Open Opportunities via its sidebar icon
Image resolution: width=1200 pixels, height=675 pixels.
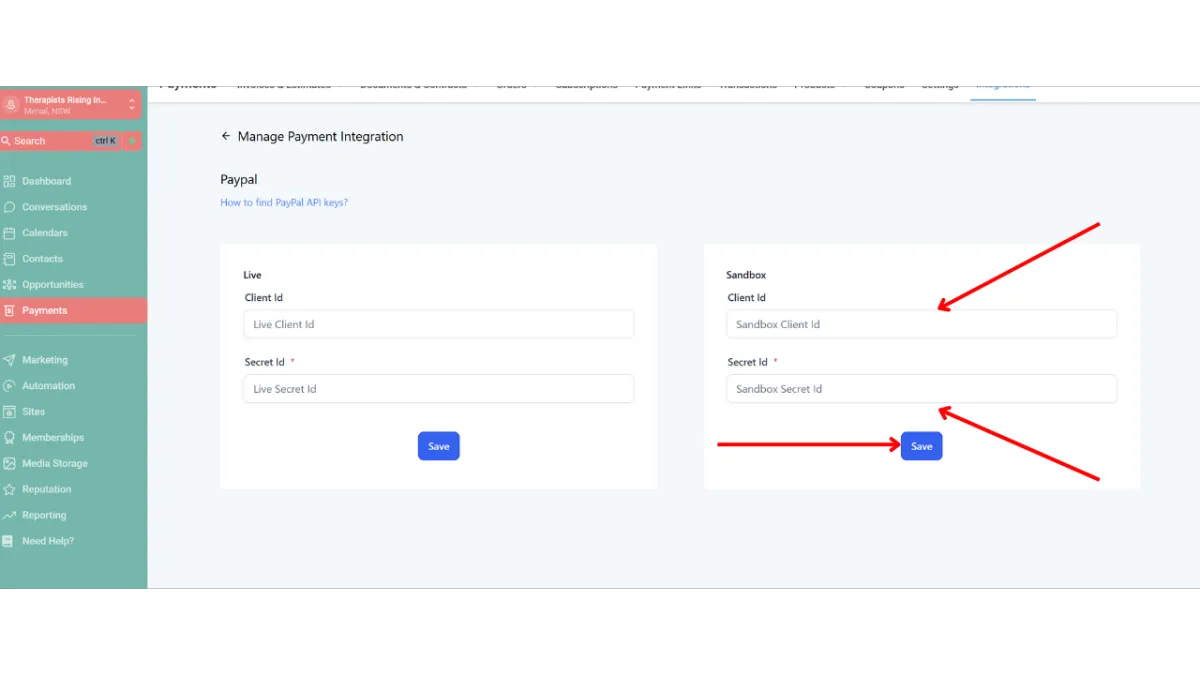click(9, 285)
